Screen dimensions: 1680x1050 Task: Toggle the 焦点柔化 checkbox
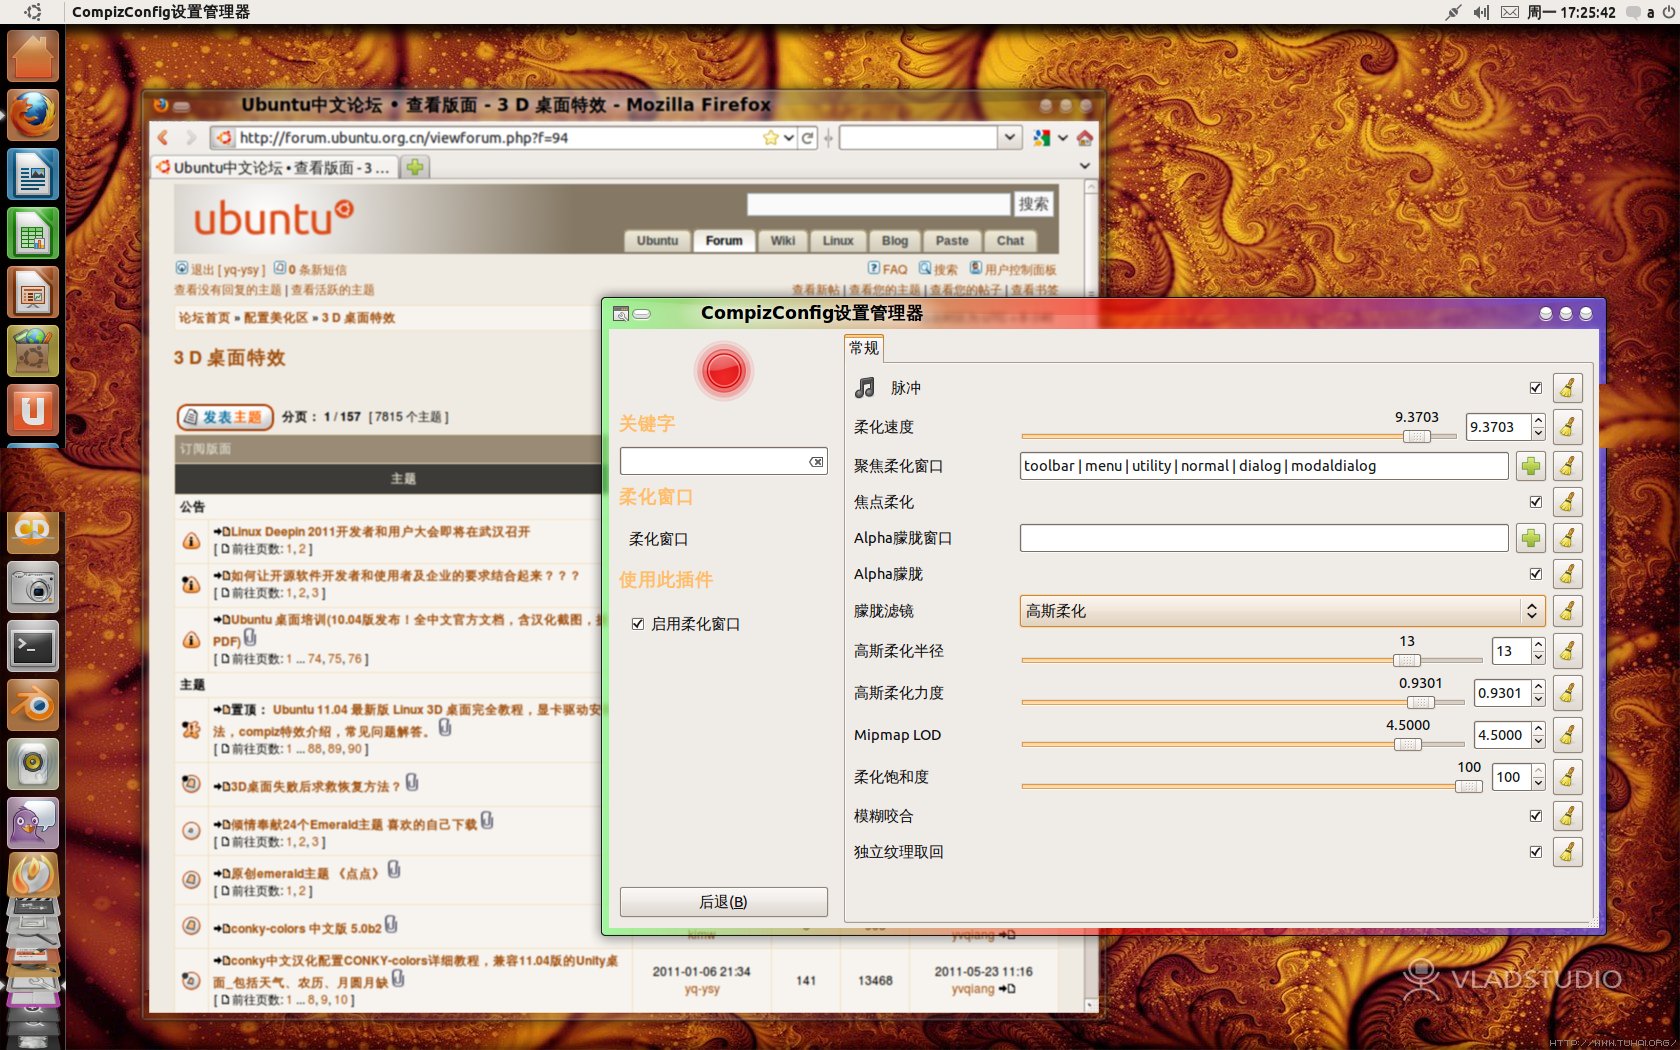point(1535,502)
